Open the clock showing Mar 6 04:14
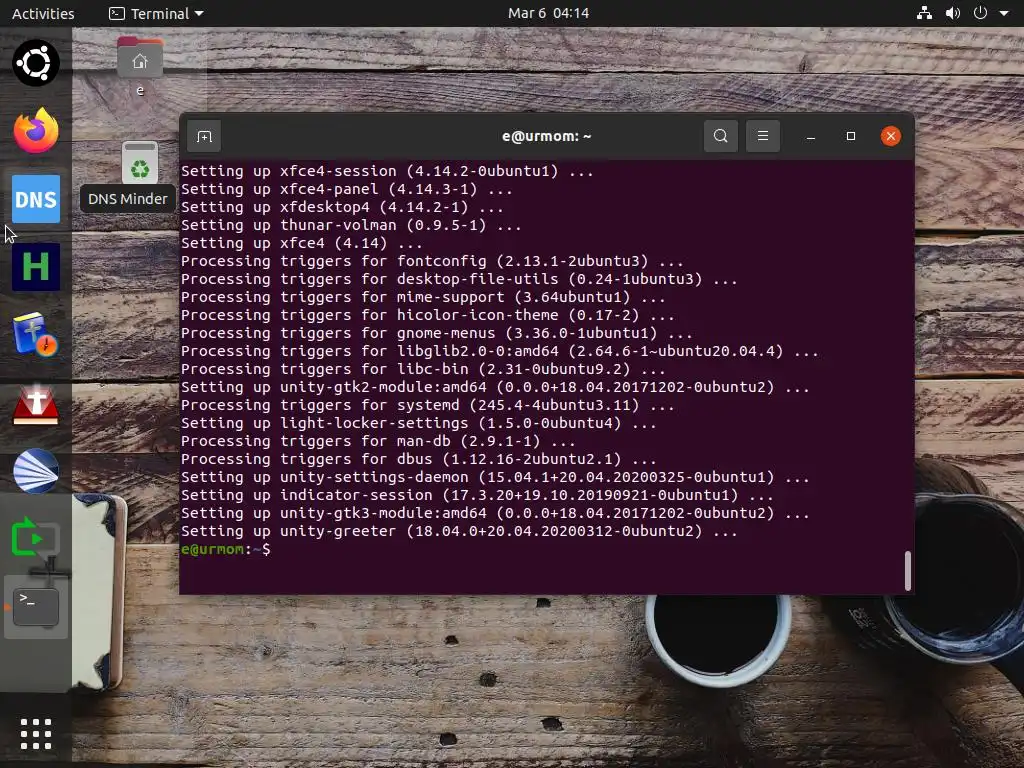Screen dimensions: 1024x768 pos(549,13)
